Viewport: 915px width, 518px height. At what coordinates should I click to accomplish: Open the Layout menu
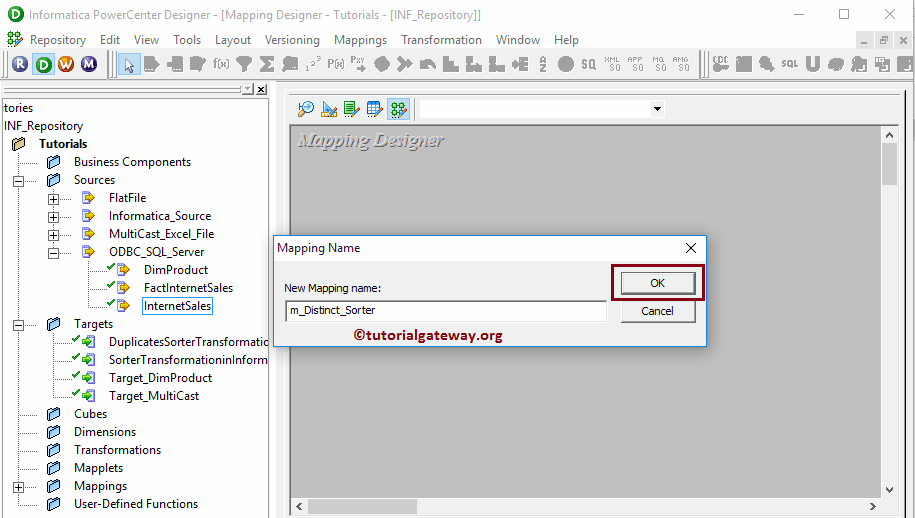pyautogui.click(x=233, y=40)
